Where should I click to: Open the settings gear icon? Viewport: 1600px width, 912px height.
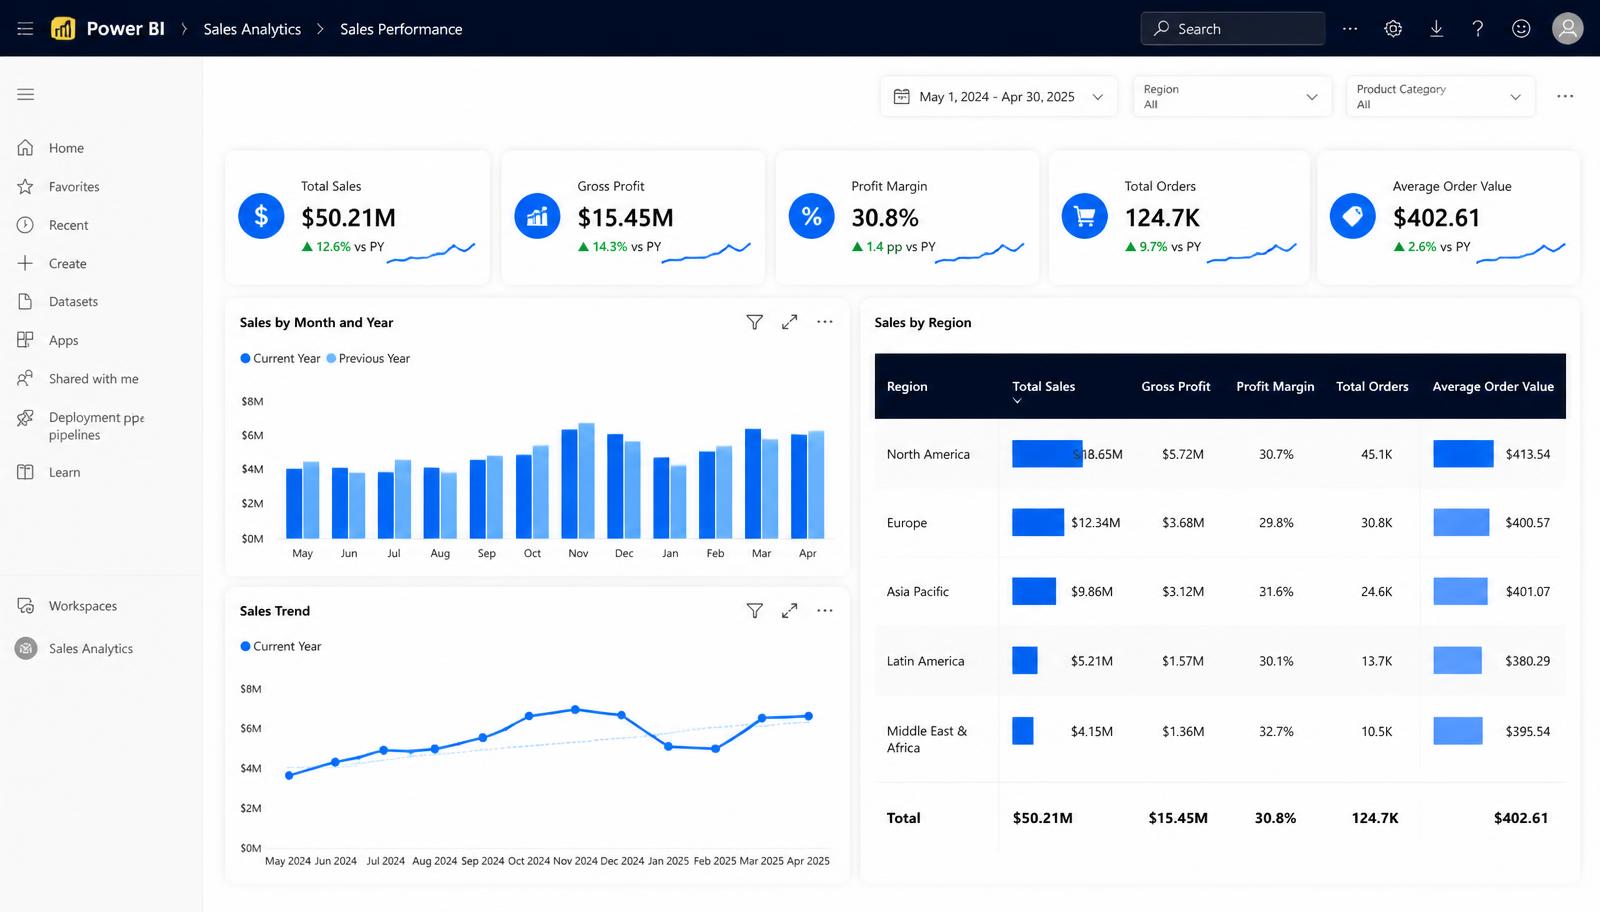[1393, 29]
